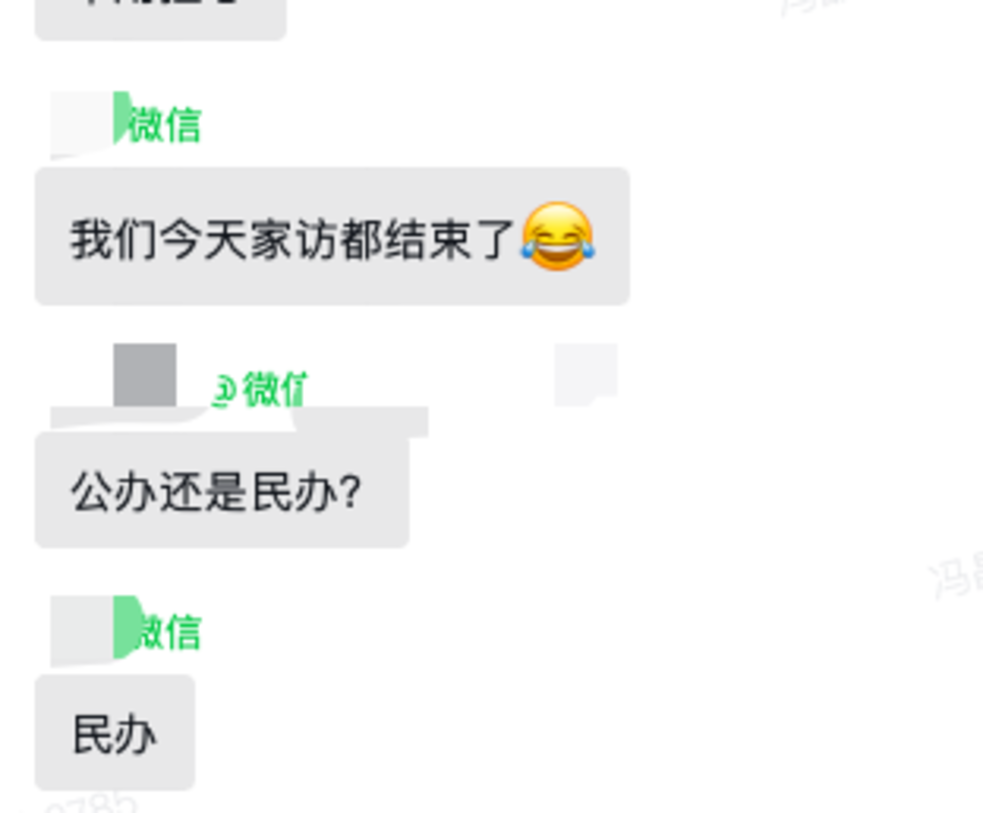This screenshot has width=983, height=813.
Task: Click the dark gray redacted avatar square
Action: (145, 375)
